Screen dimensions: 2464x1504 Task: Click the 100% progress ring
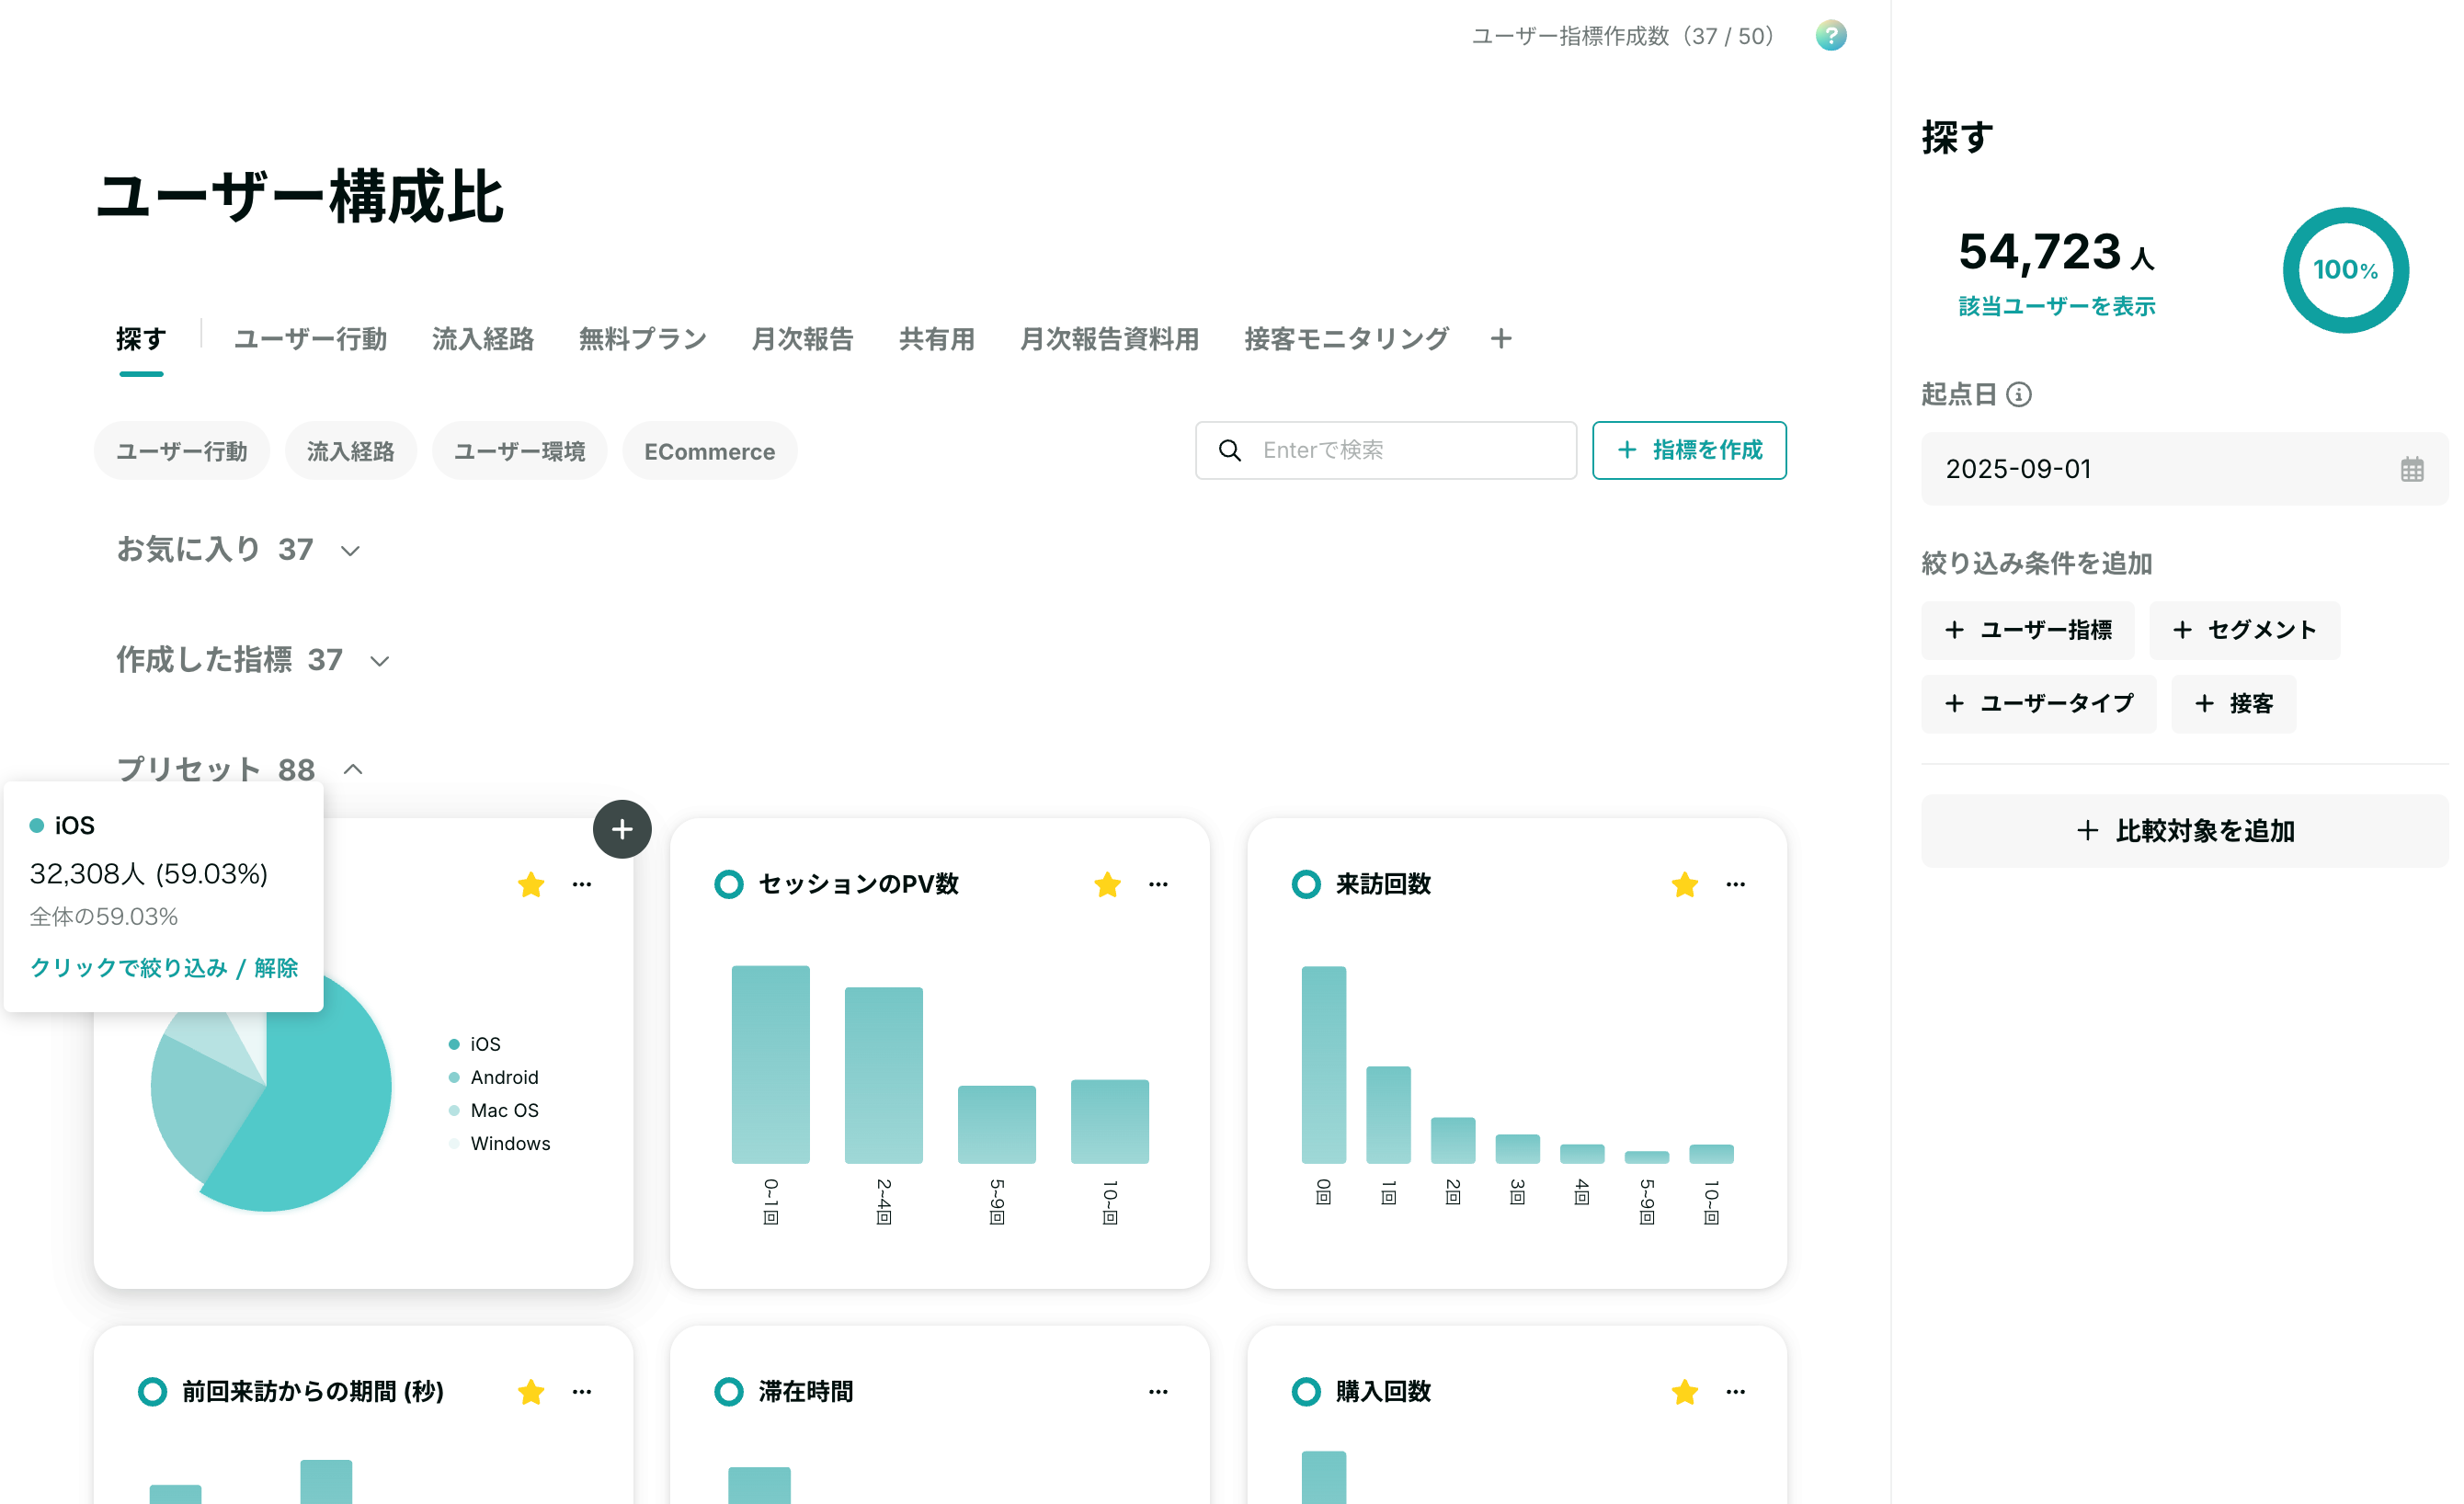point(2345,270)
